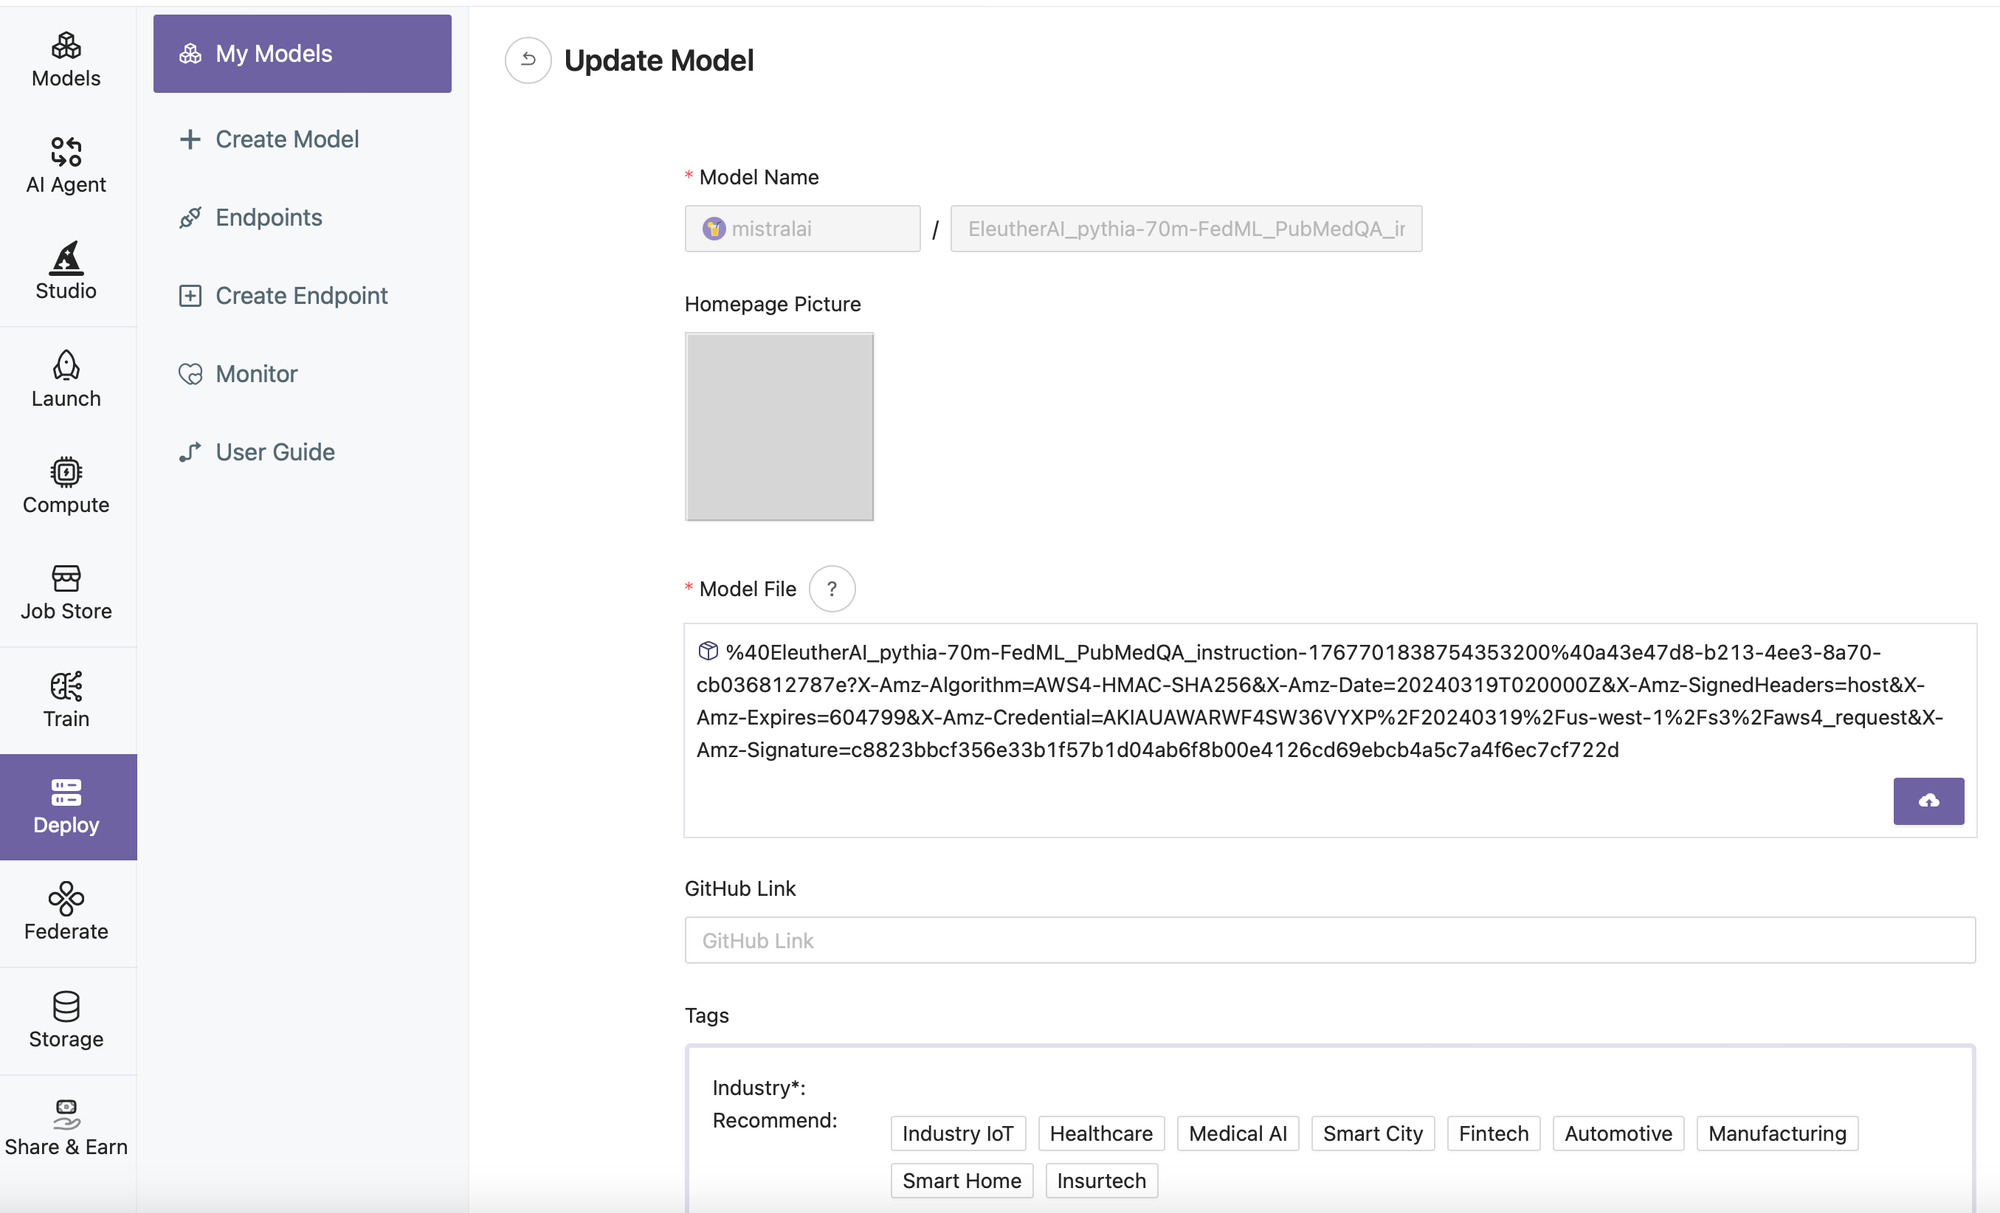
Task: Toggle the Medical AI tag
Action: point(1237,1133)
